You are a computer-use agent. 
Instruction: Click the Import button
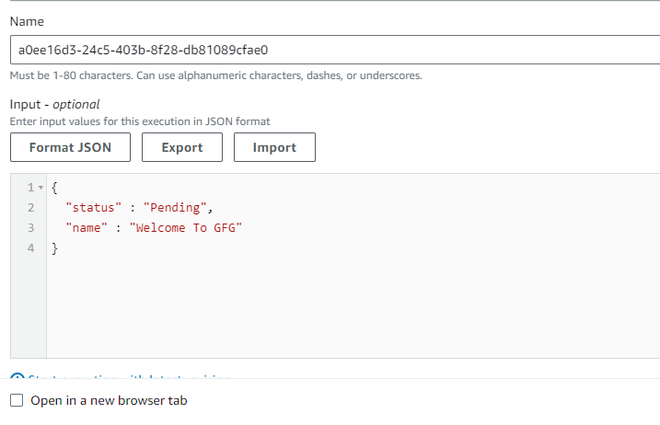(274, 147)
